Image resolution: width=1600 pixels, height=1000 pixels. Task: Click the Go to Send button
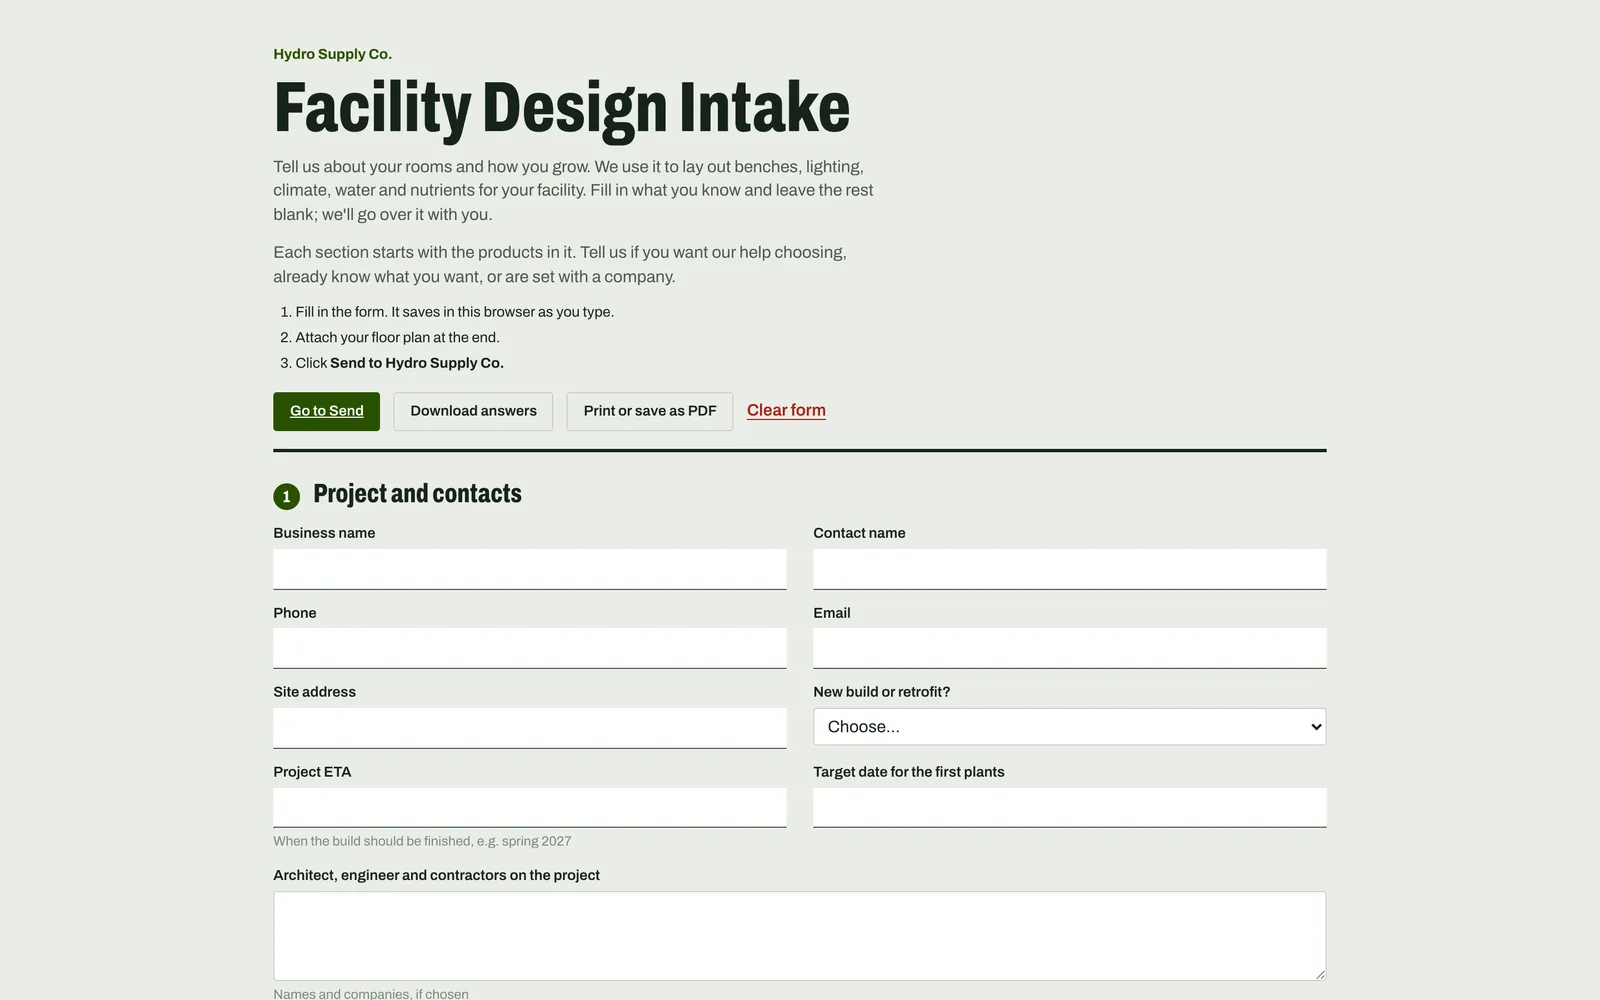[x=326, y=411]
